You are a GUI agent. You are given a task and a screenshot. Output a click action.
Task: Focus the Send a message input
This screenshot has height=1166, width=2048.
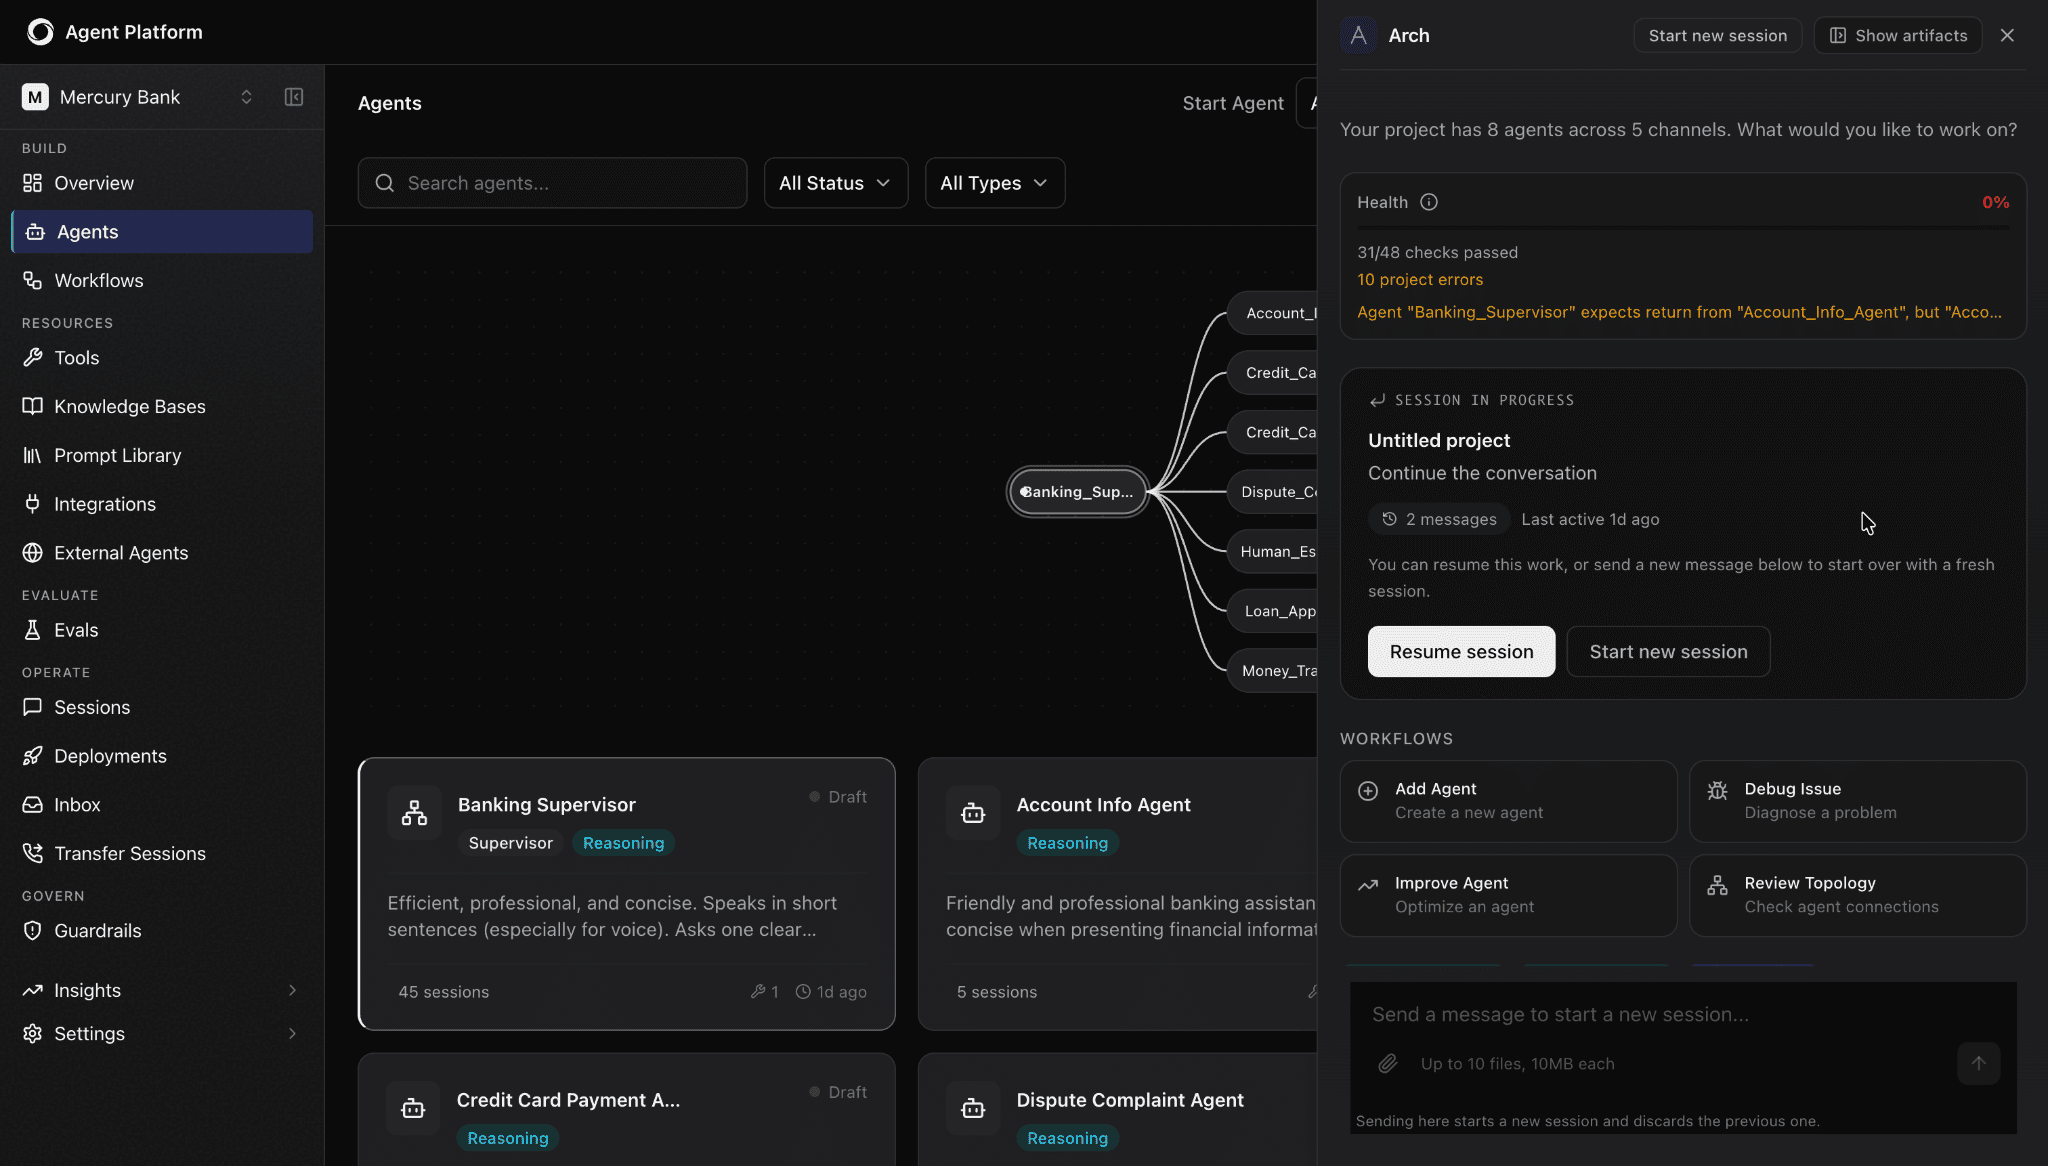pyautogui.click(x=1683, y=1015)
